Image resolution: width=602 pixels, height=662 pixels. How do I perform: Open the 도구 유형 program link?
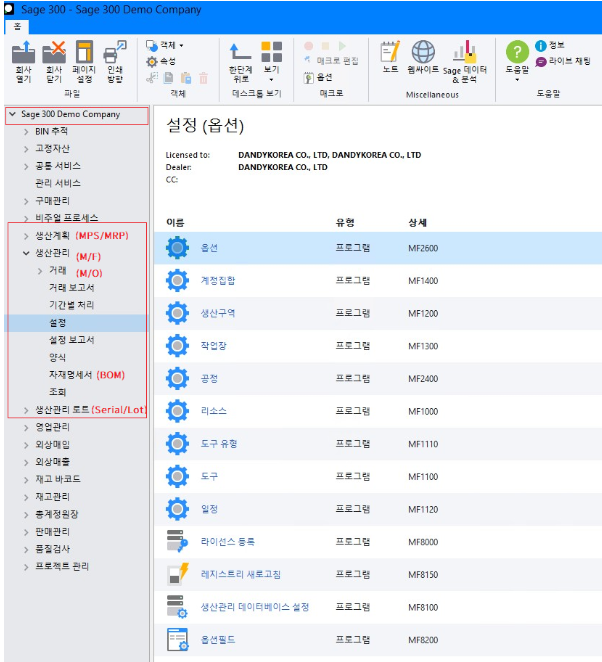219,444
